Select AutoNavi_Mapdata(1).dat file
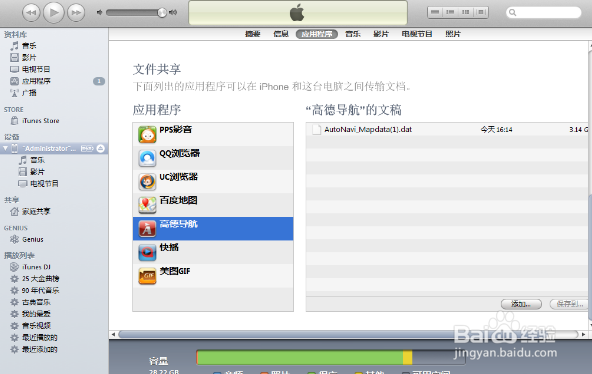The height and width of the screenshot is (374, 592). 447,129
